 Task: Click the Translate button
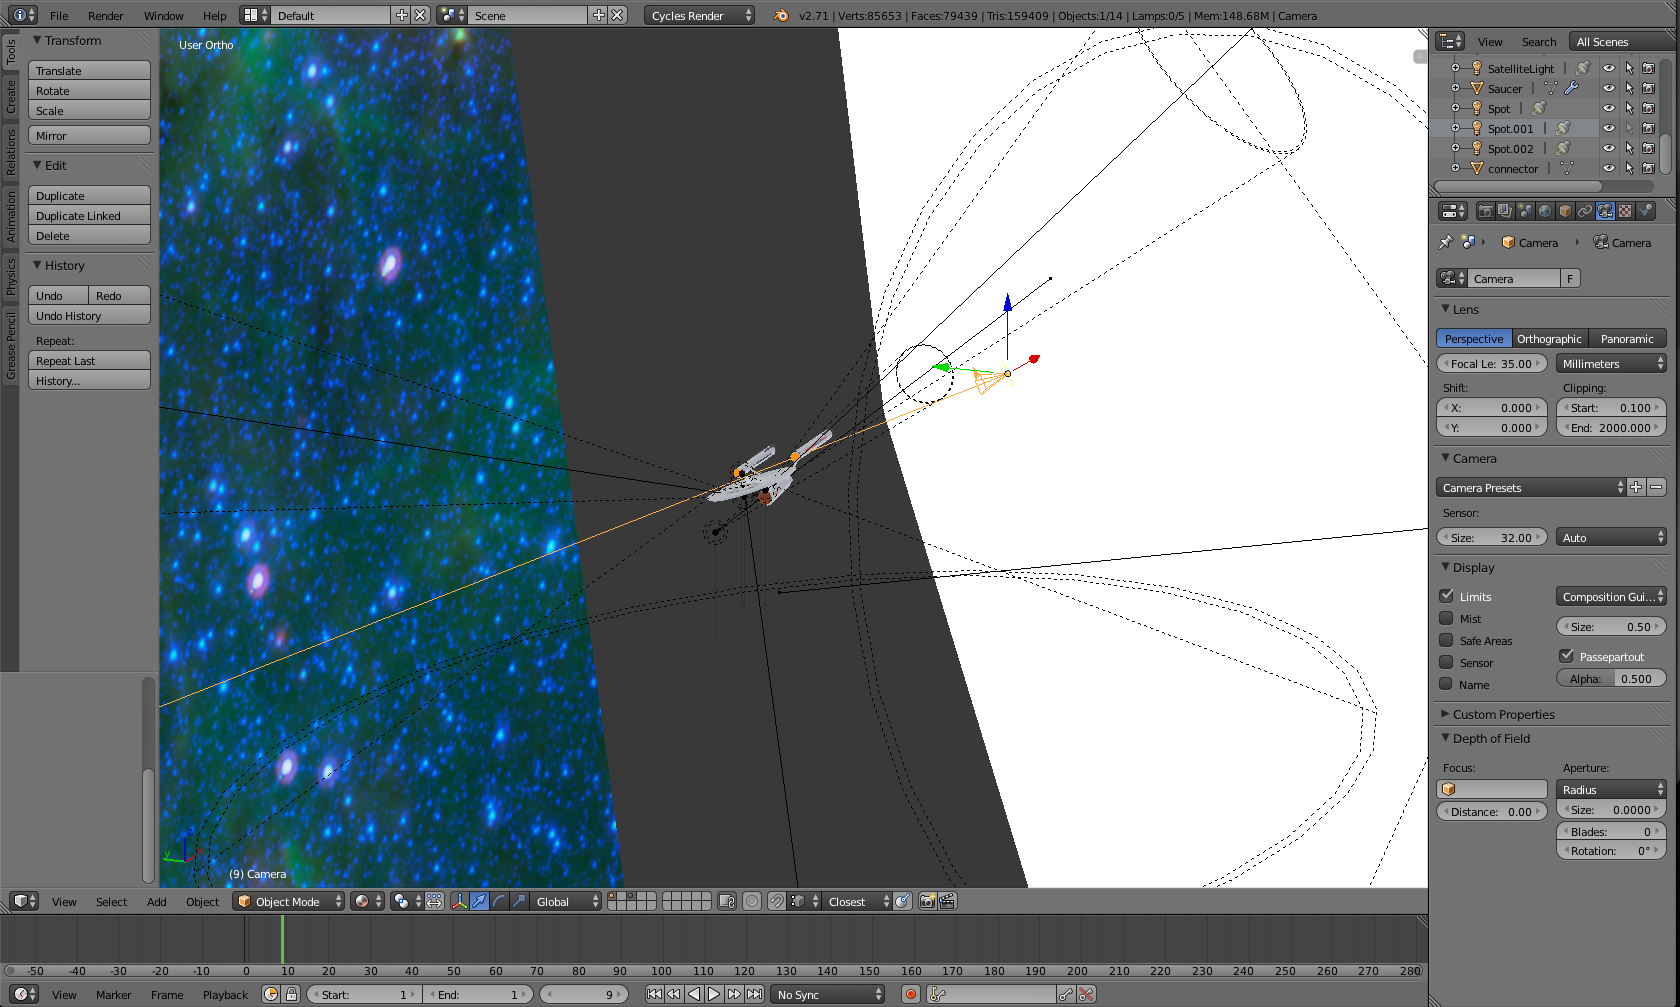click(89, 70)
